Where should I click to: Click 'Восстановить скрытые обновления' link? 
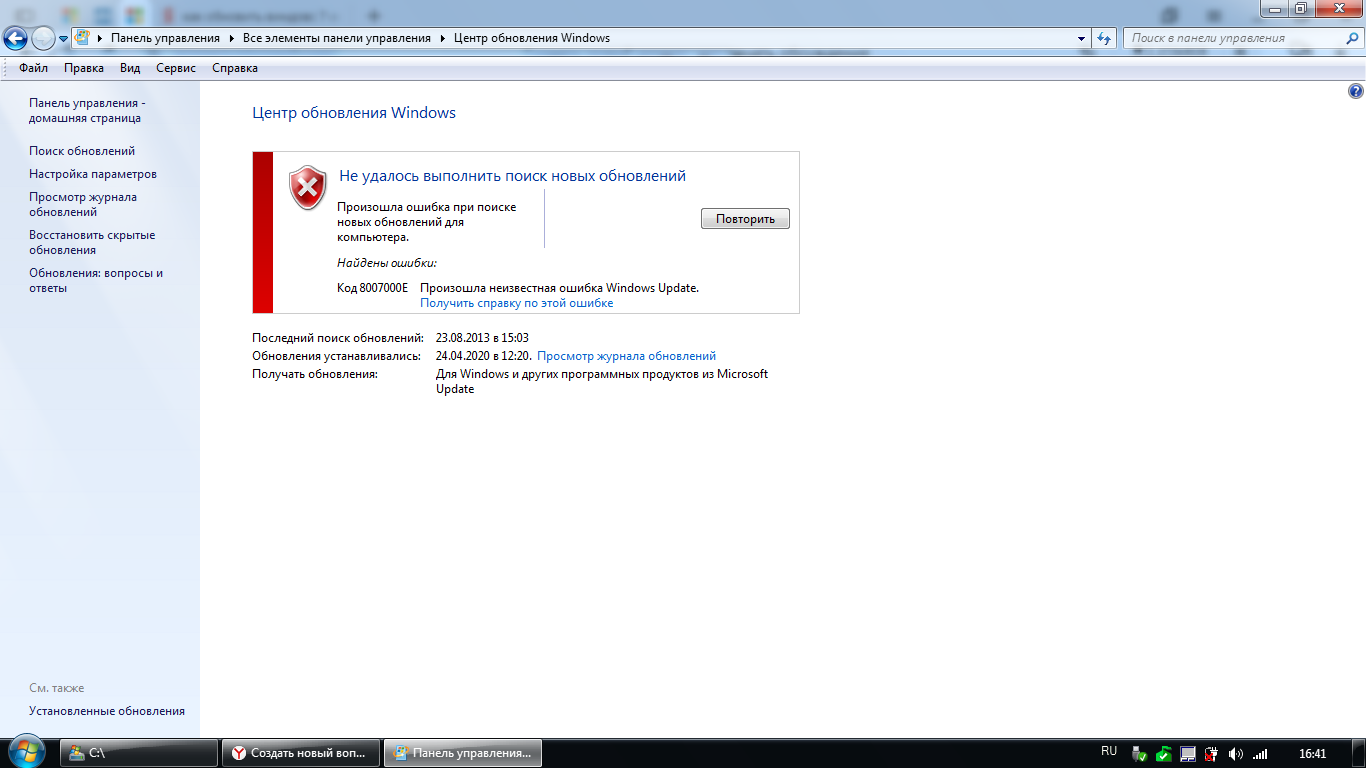tap(92, 242)
